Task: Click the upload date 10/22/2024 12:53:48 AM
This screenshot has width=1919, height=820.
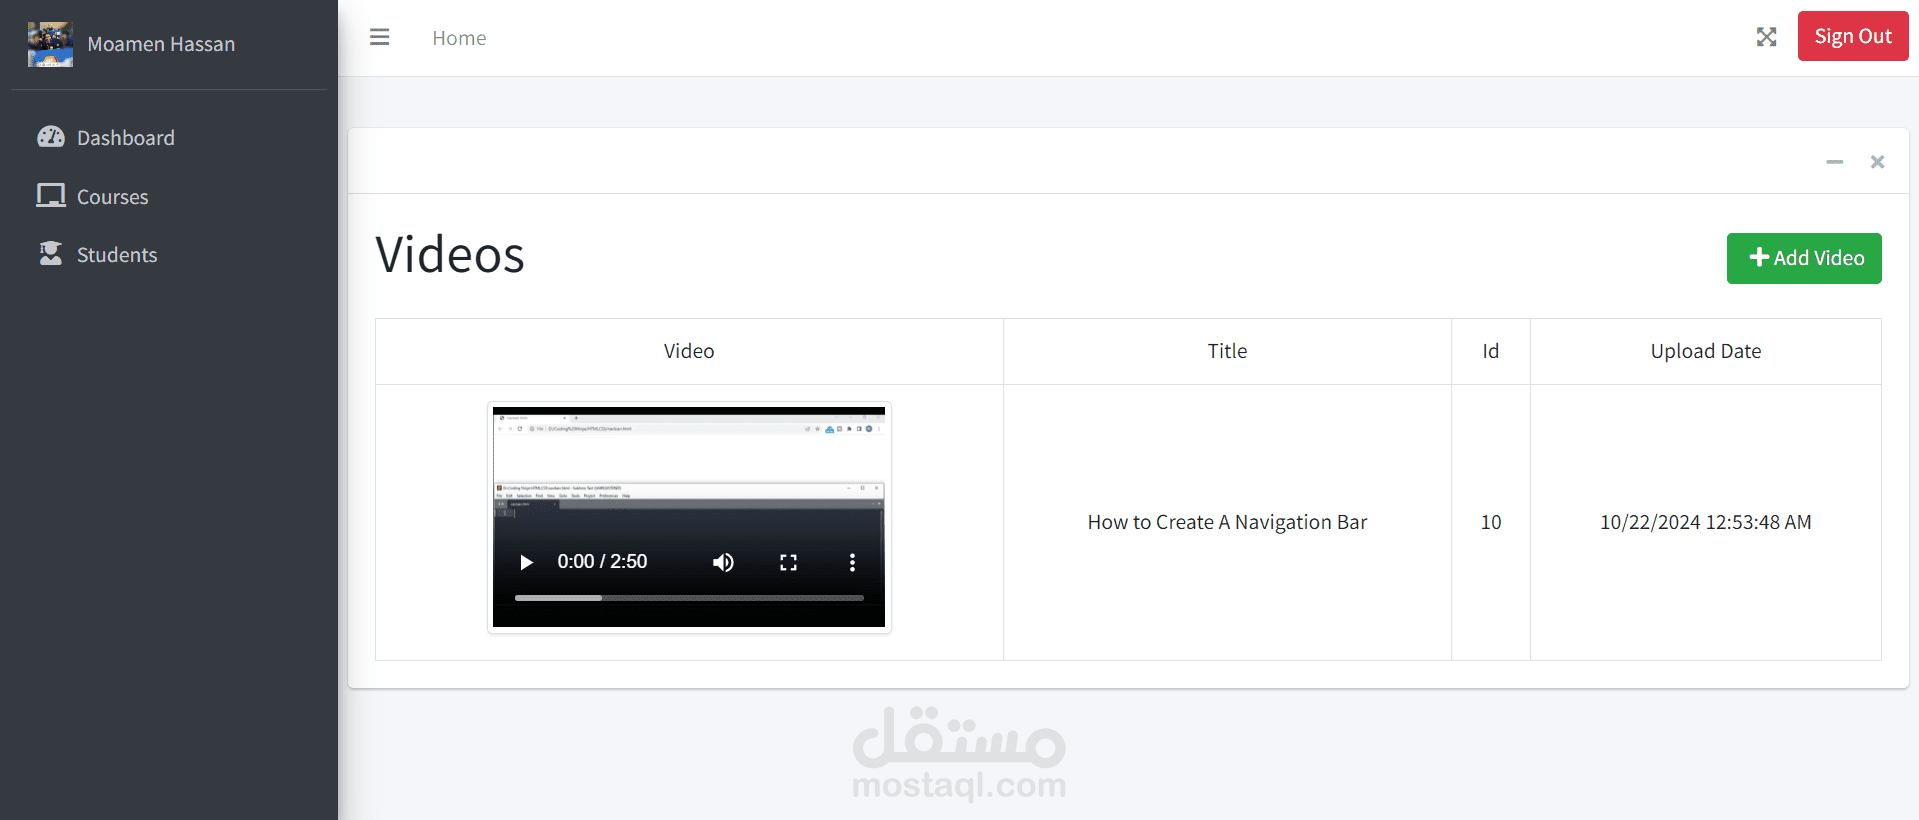Action: [1705, 522]
